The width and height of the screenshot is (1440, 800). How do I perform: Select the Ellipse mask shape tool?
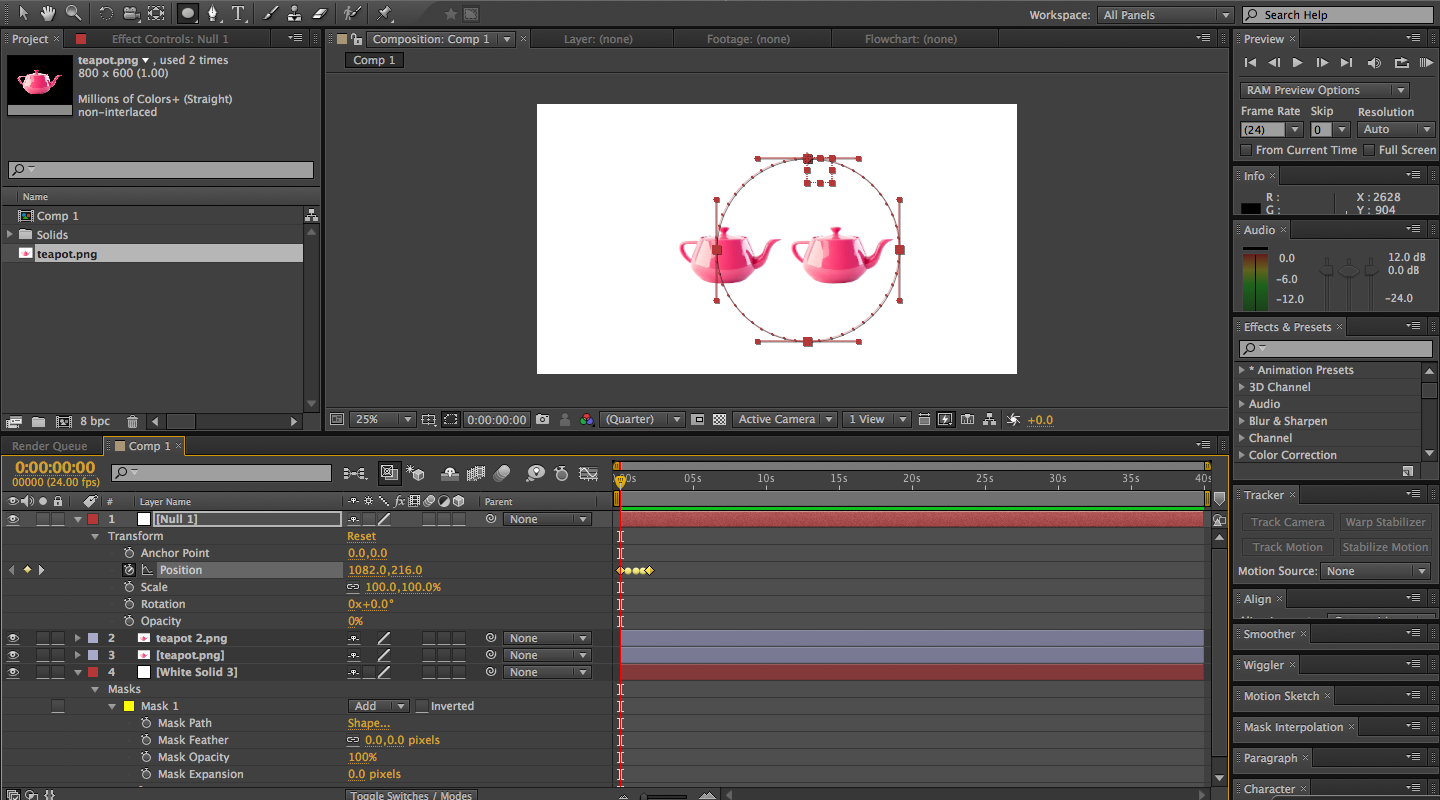point(187,13)
